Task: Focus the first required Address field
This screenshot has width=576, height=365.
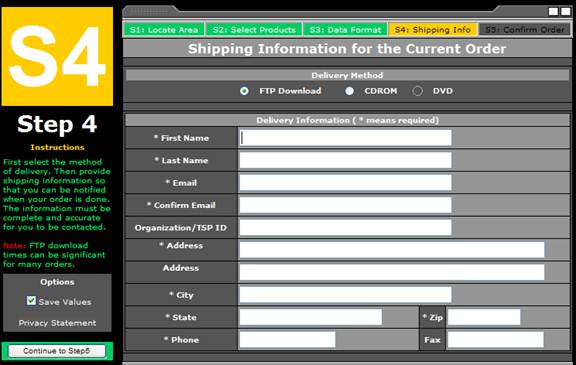Action: (392, 250)
